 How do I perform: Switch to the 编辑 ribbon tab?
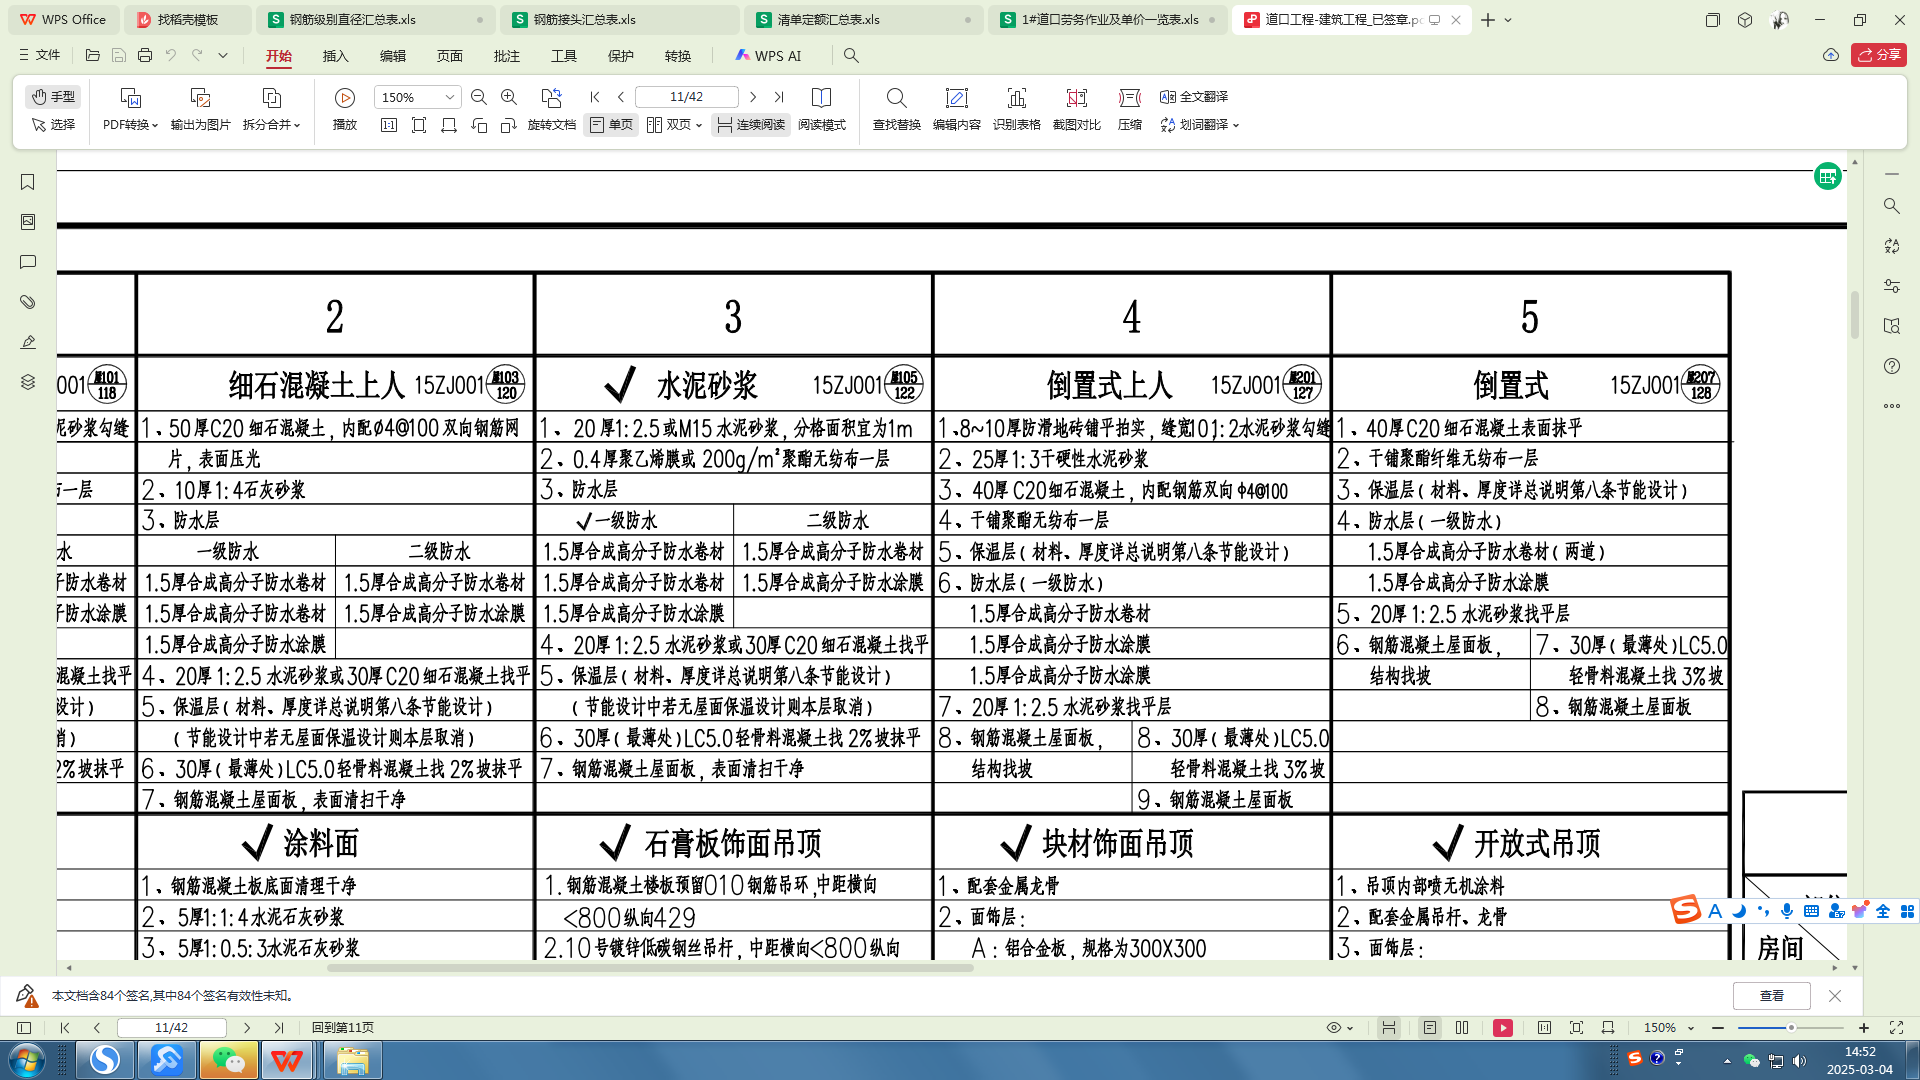click(393, 56)
